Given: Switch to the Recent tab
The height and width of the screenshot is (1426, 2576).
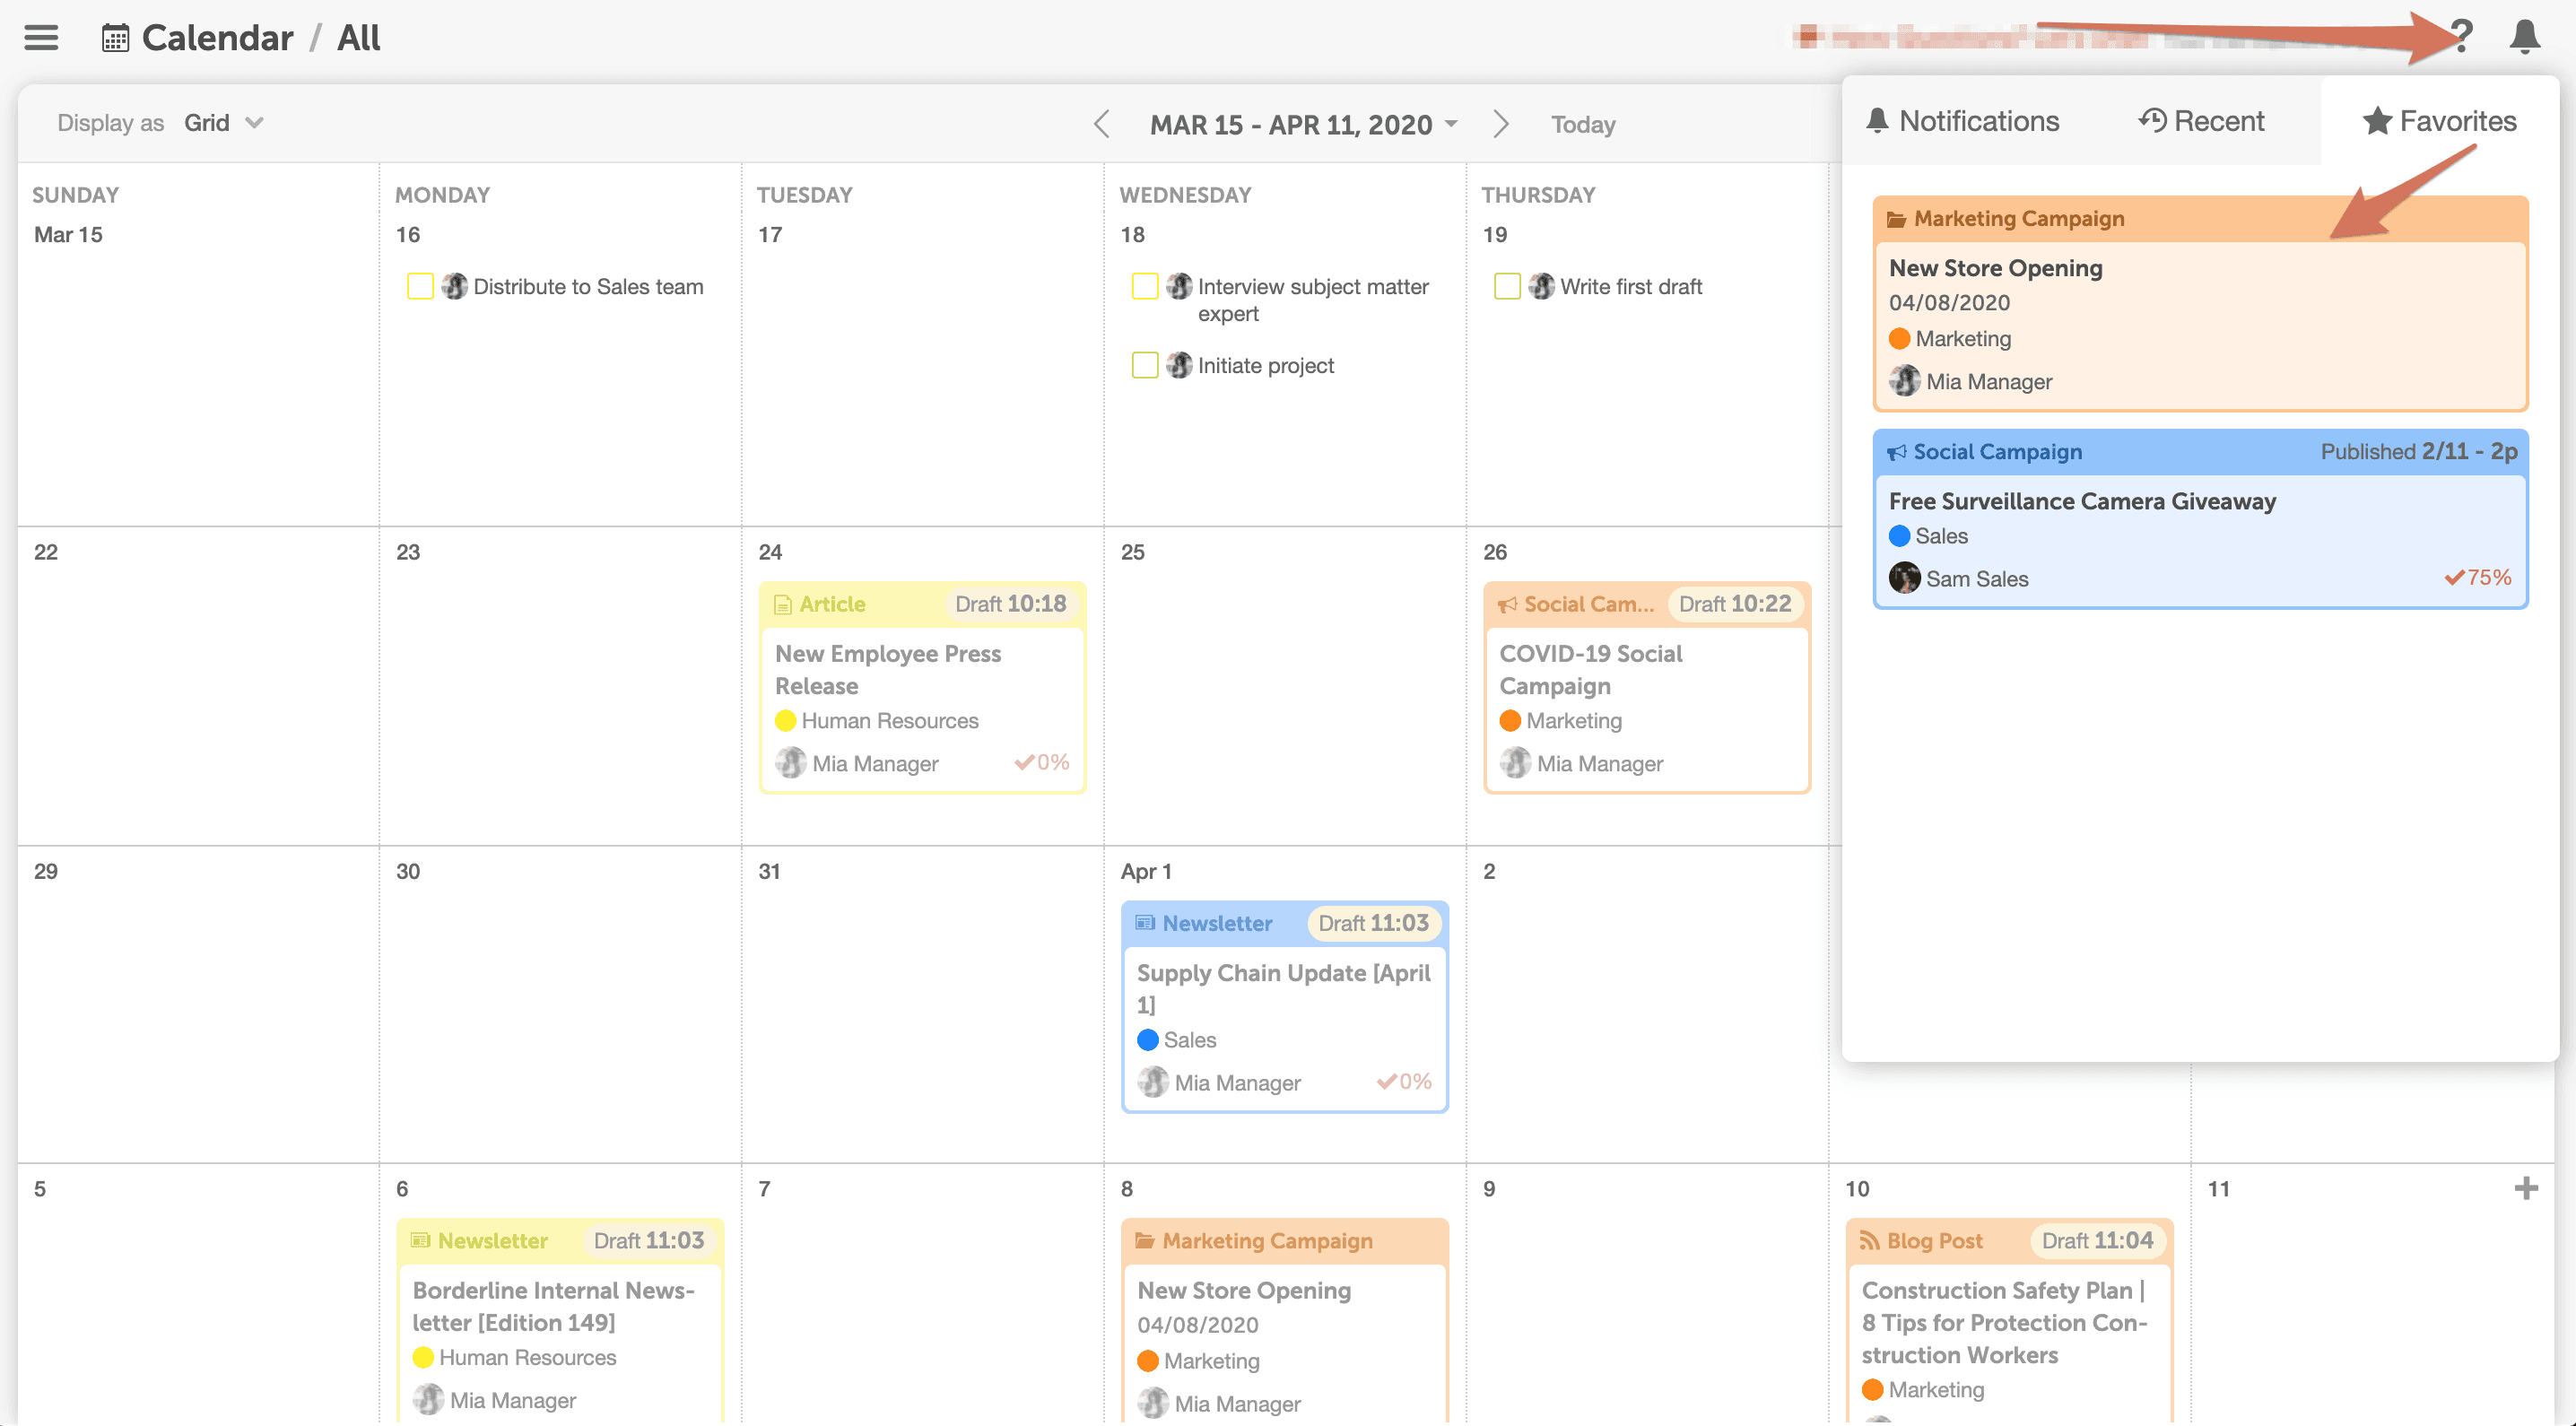Looking at the screenshot, I should [x=2201, y=122].
